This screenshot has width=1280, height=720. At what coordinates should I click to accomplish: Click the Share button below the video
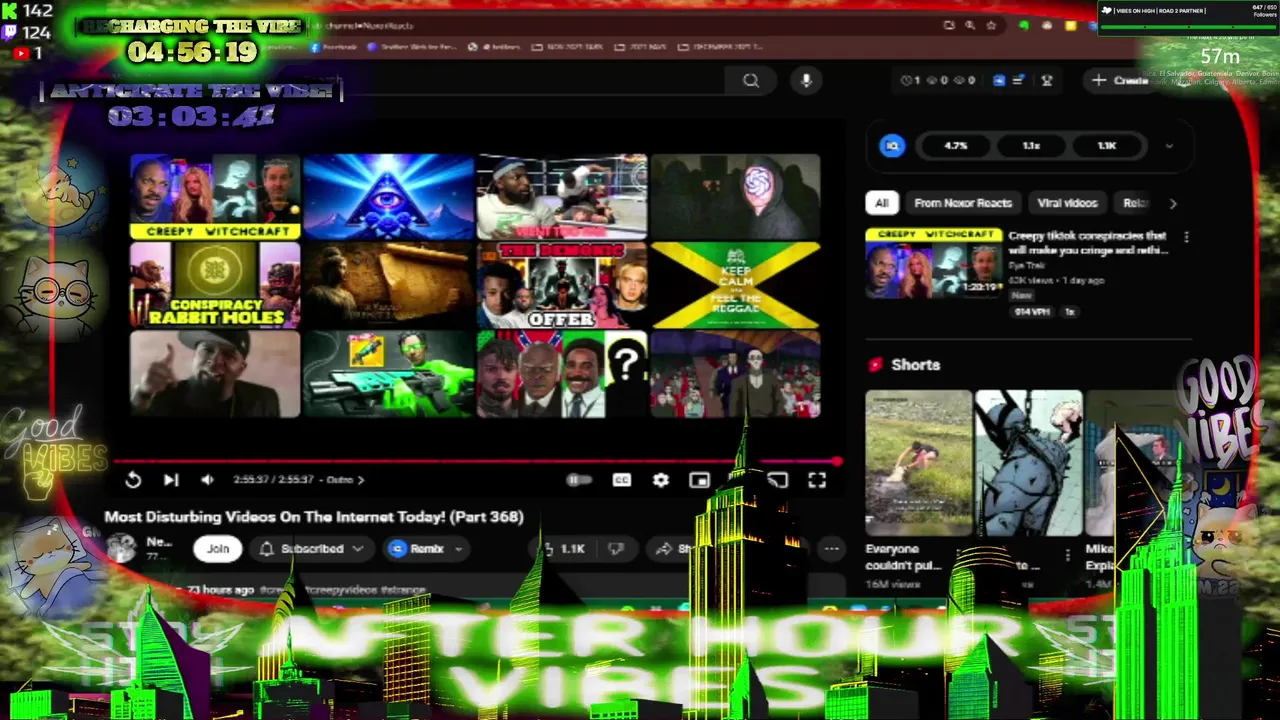coord(673,548)
